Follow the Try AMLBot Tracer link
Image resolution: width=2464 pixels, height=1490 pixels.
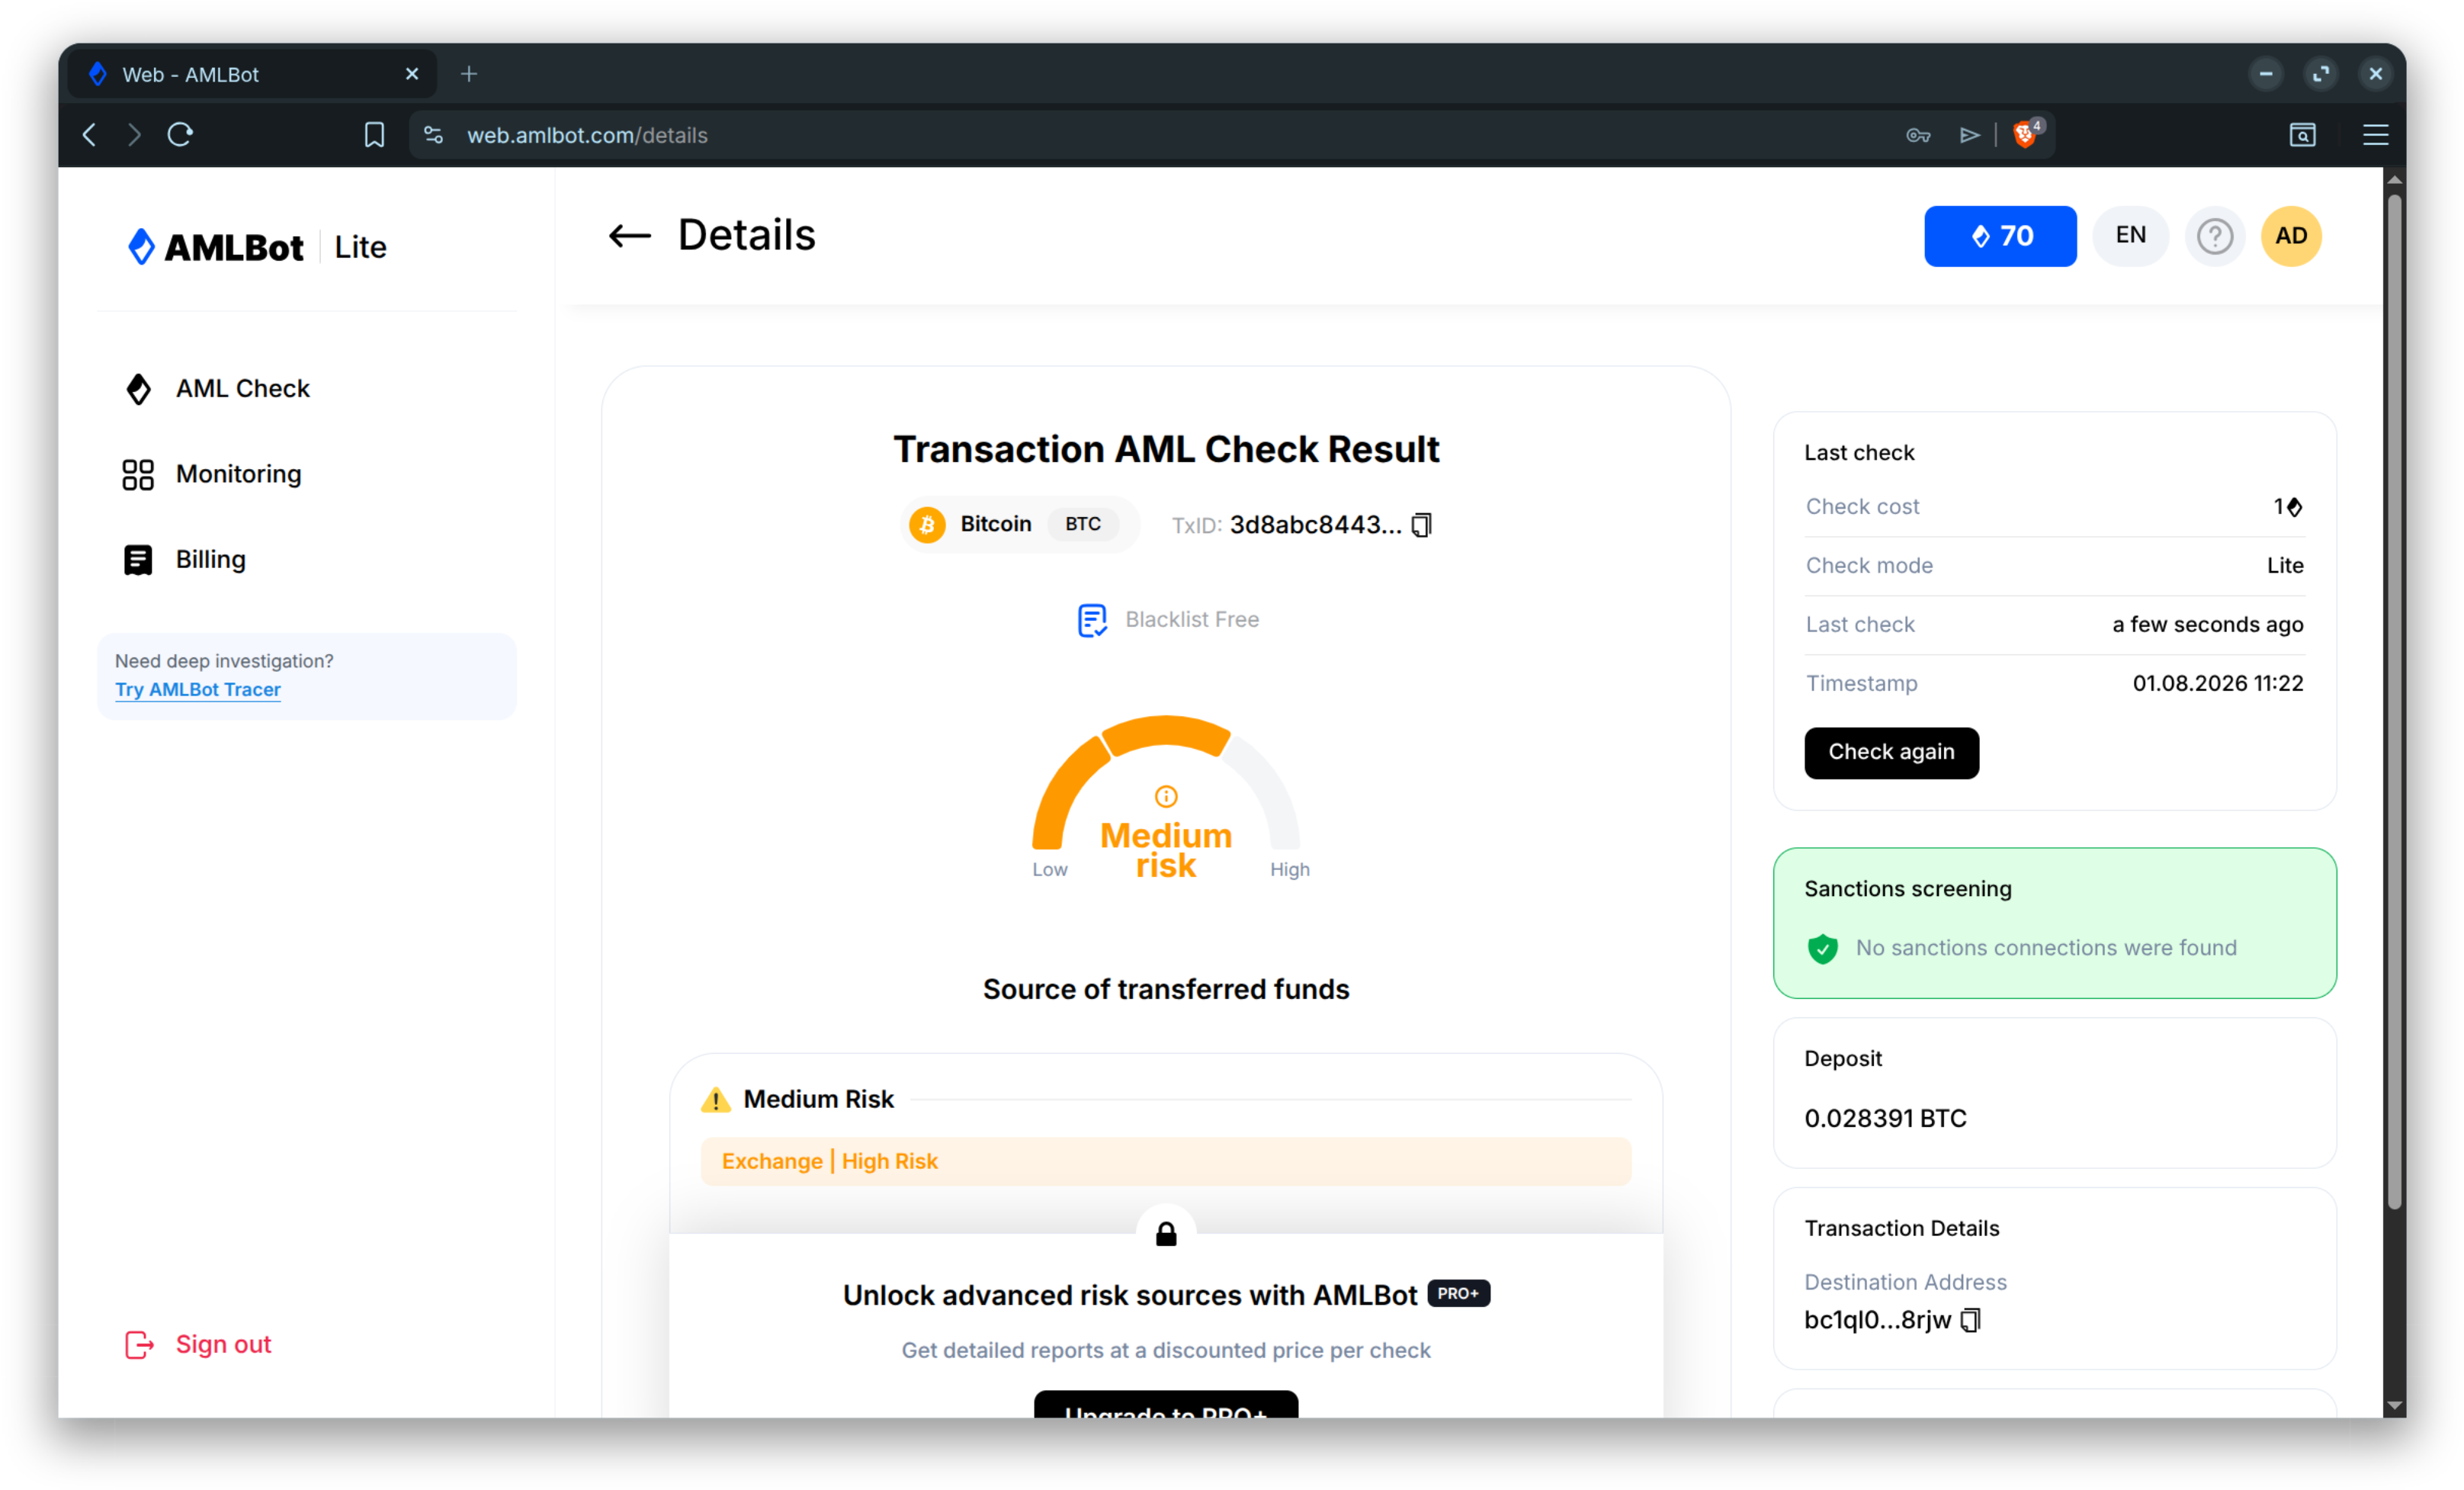pyautogui.click(x=198, y=690)
